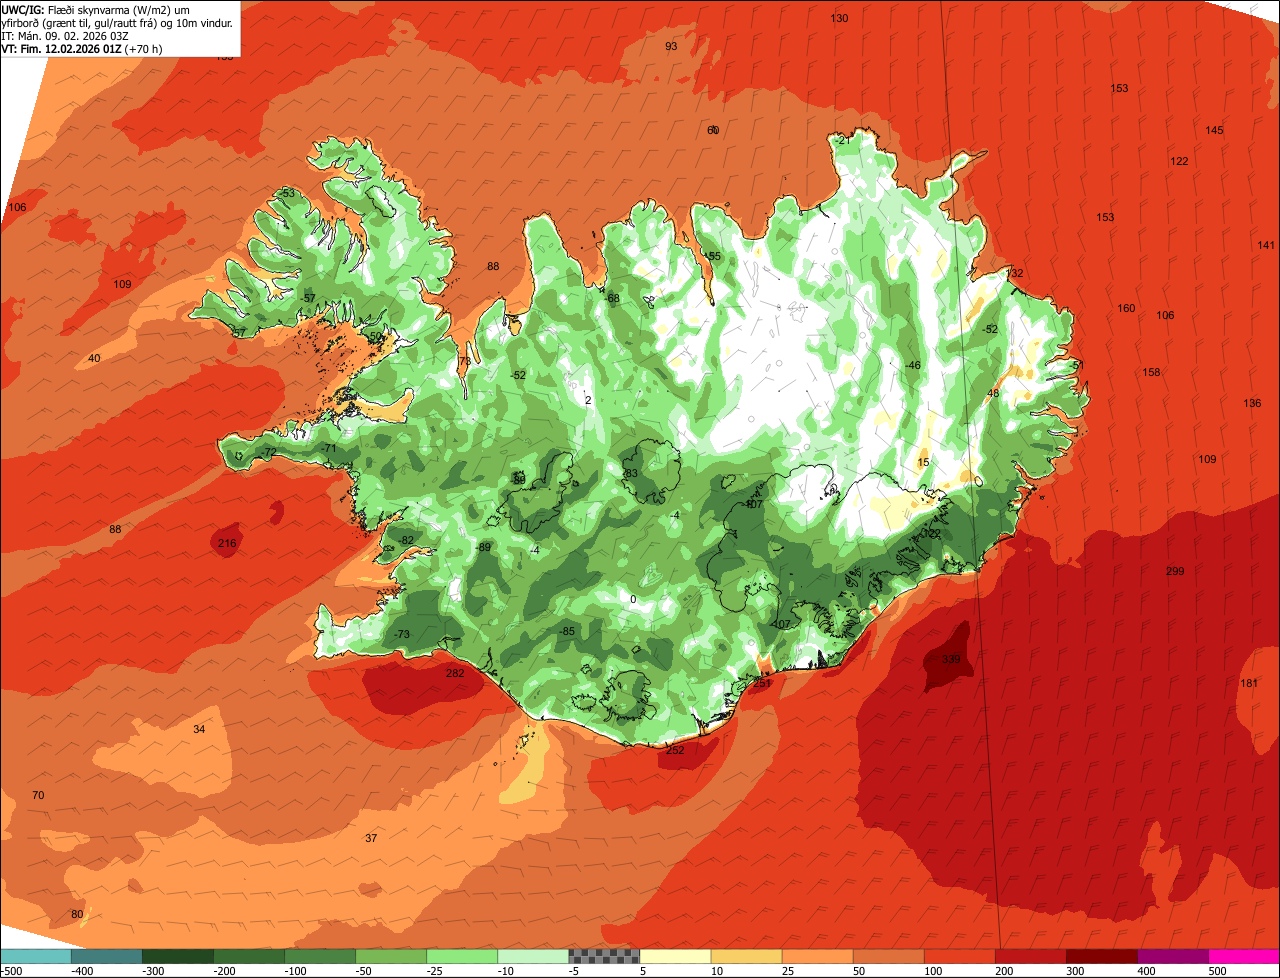Click the 80 value on the map

pyautogui.click(x=77, y=915)
